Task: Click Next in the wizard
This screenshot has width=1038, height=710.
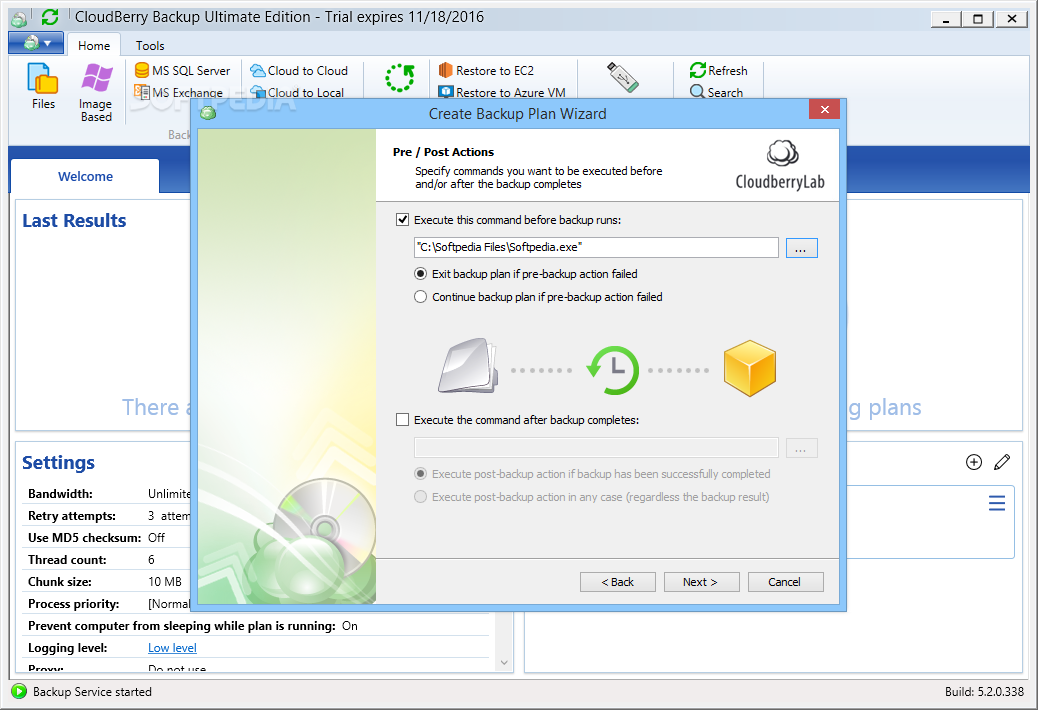Action: click(x=701, y=582)
